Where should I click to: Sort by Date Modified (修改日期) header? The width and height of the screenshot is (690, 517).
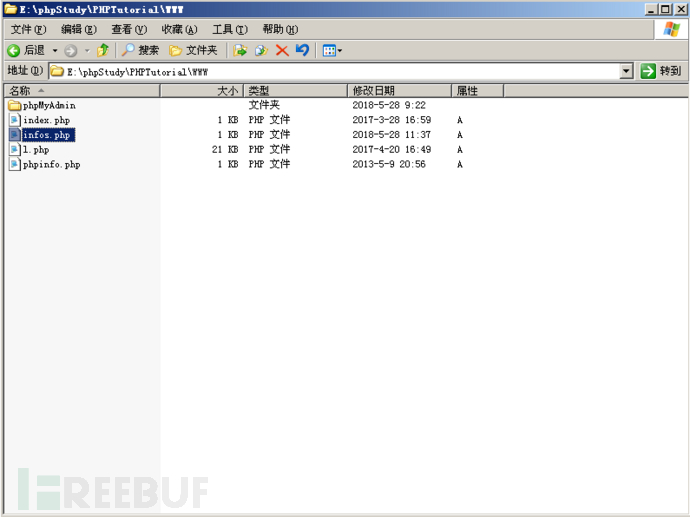(x=400, y=91)
